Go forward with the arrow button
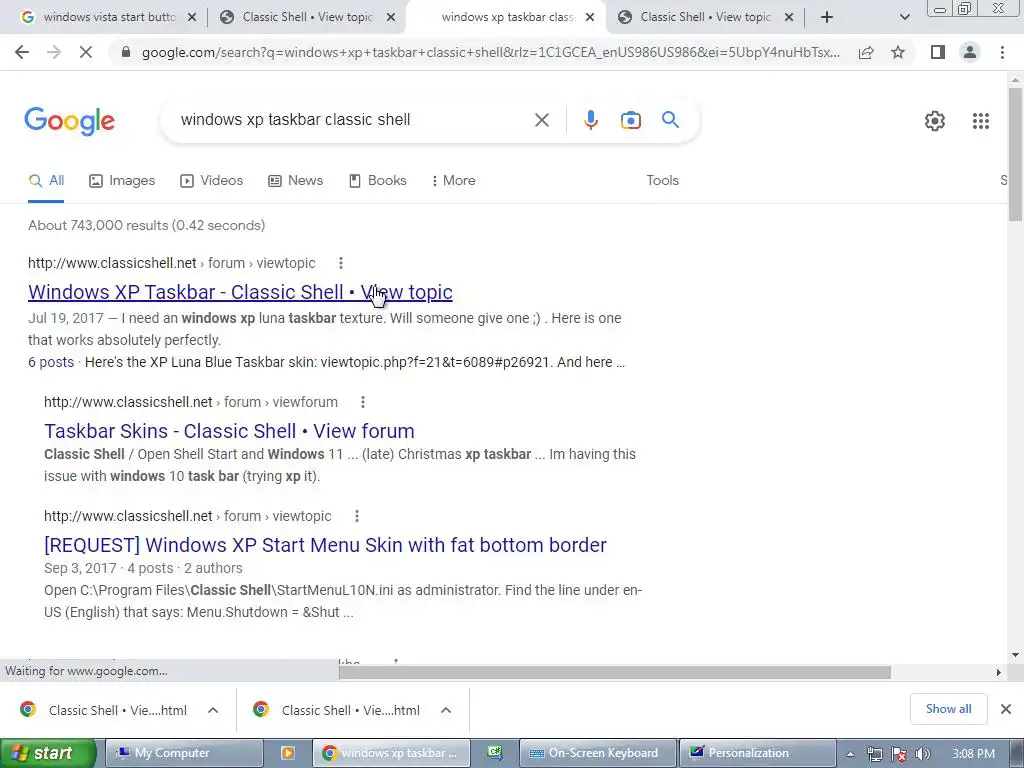This screenshot has width=1024, height=768. (54, 52)
